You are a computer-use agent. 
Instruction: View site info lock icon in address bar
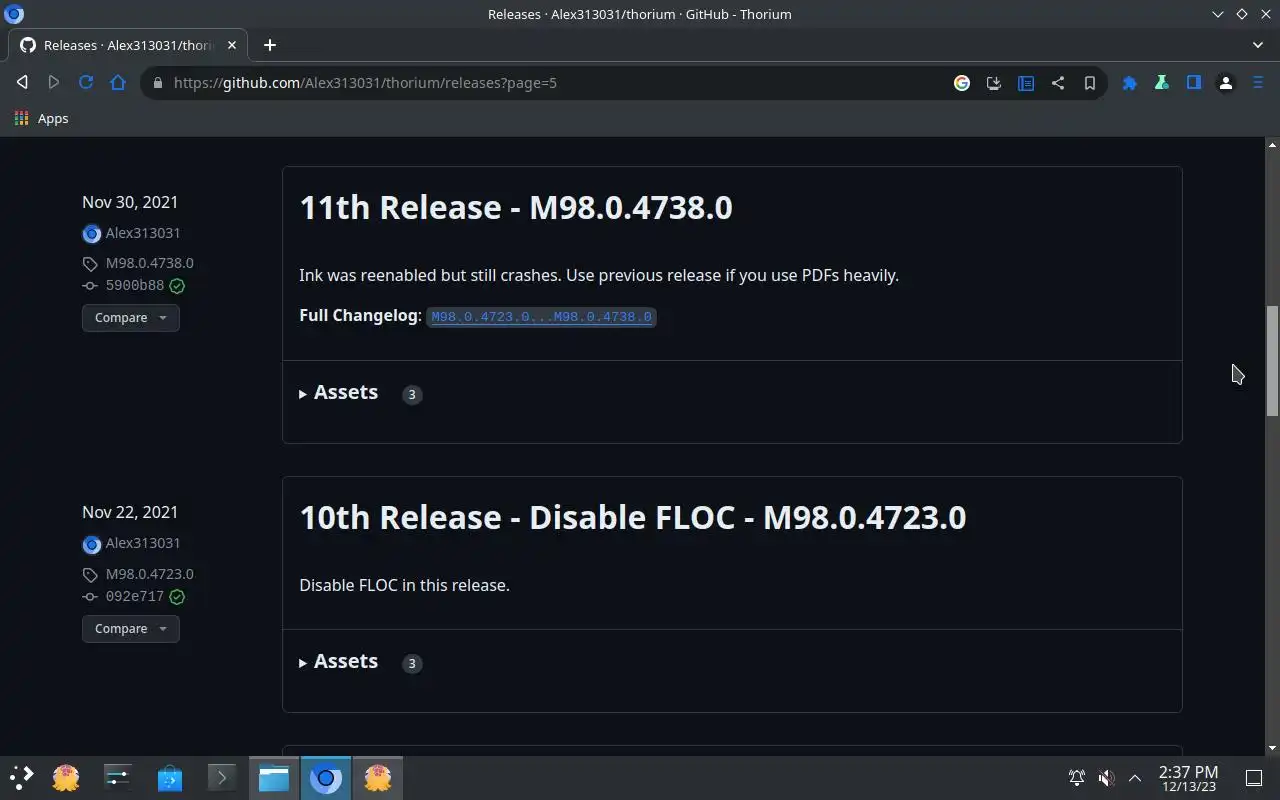click(157, 83)
